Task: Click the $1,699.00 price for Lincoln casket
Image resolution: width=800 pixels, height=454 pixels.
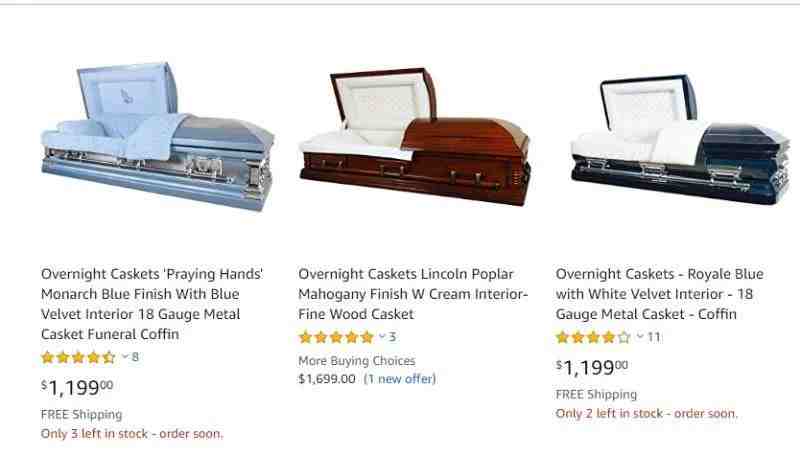Action: coord(327,379)
